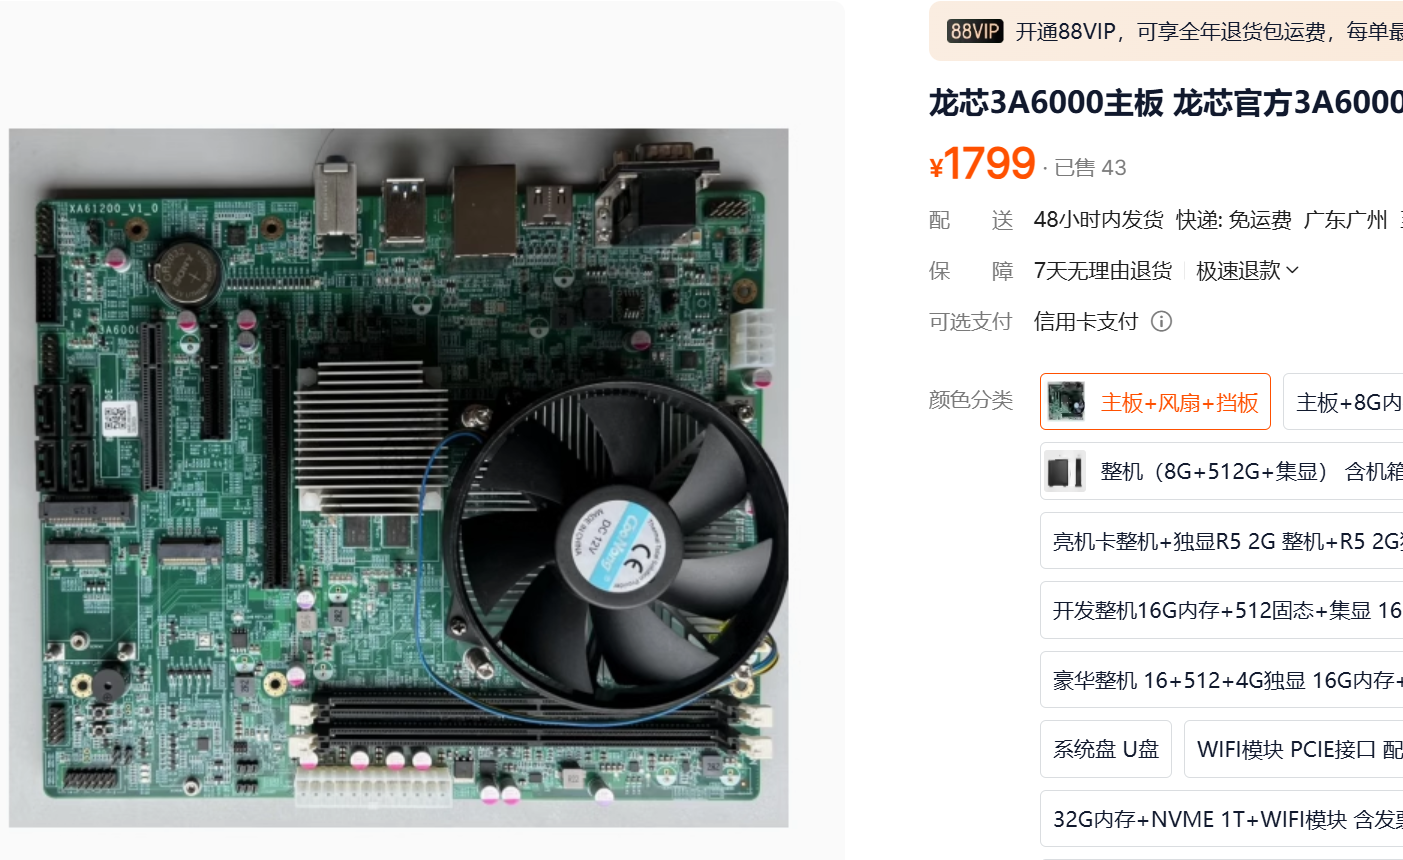The image size is (1403, 860).
Task: Click the motherboard thumbnail in the 主板+风扇+挡板 option
Action: pyautogui.click(x=1066, y=401)
